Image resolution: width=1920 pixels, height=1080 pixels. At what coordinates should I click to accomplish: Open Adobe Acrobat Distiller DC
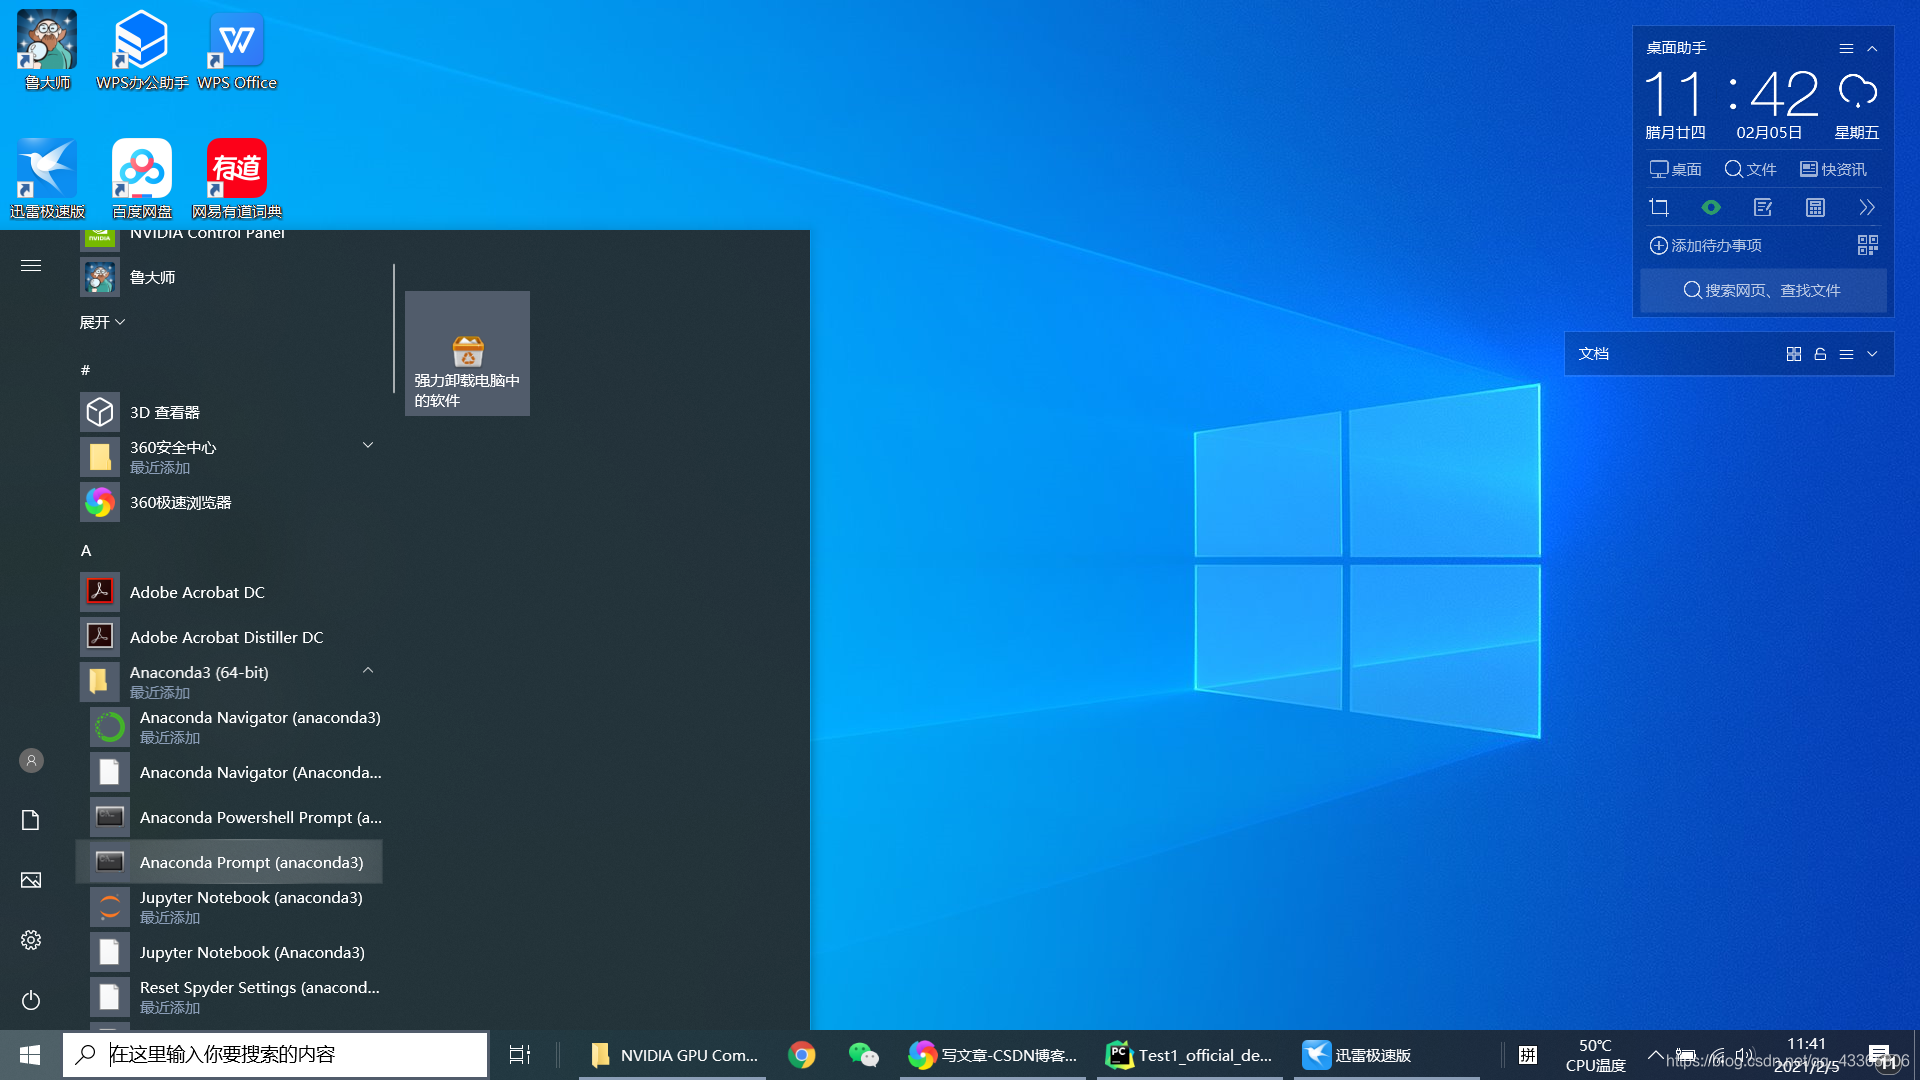tap(230, 637)
